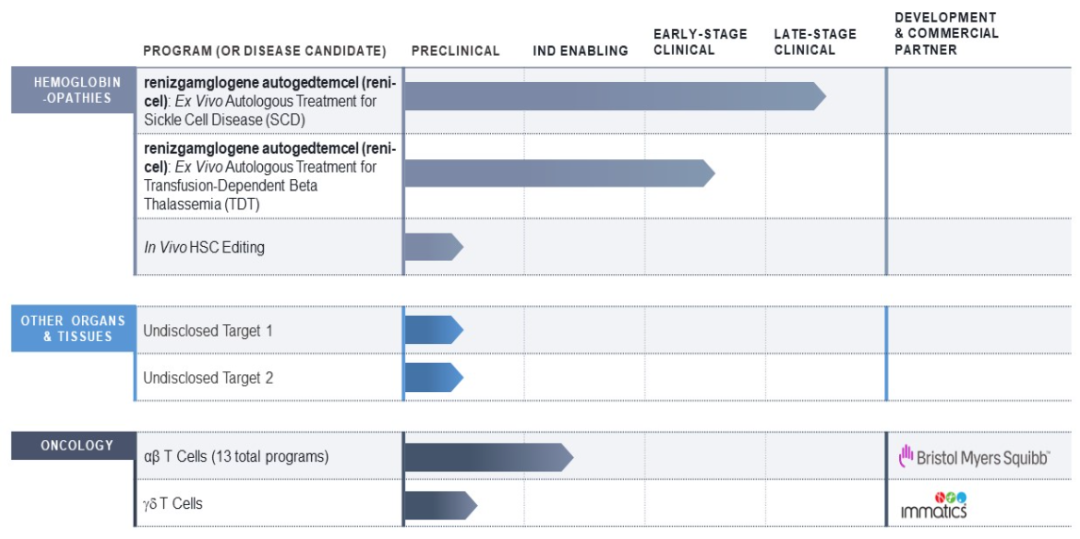
Task: Click the Sickle Cell Disease progress bar
Action: pos(614,96)
